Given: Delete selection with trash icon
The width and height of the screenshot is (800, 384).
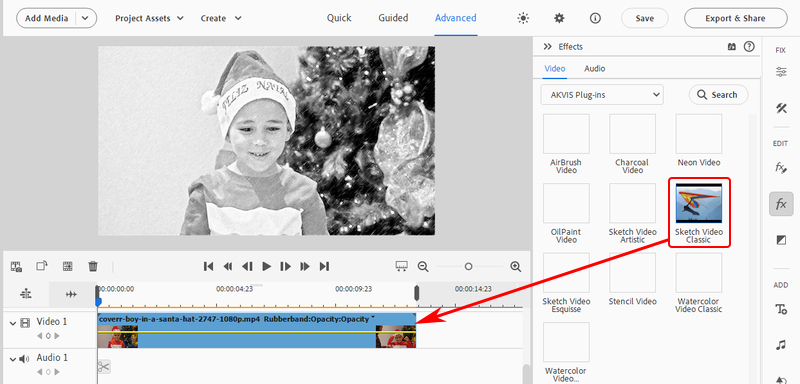Looking at the screenshot, I should 93,266.
